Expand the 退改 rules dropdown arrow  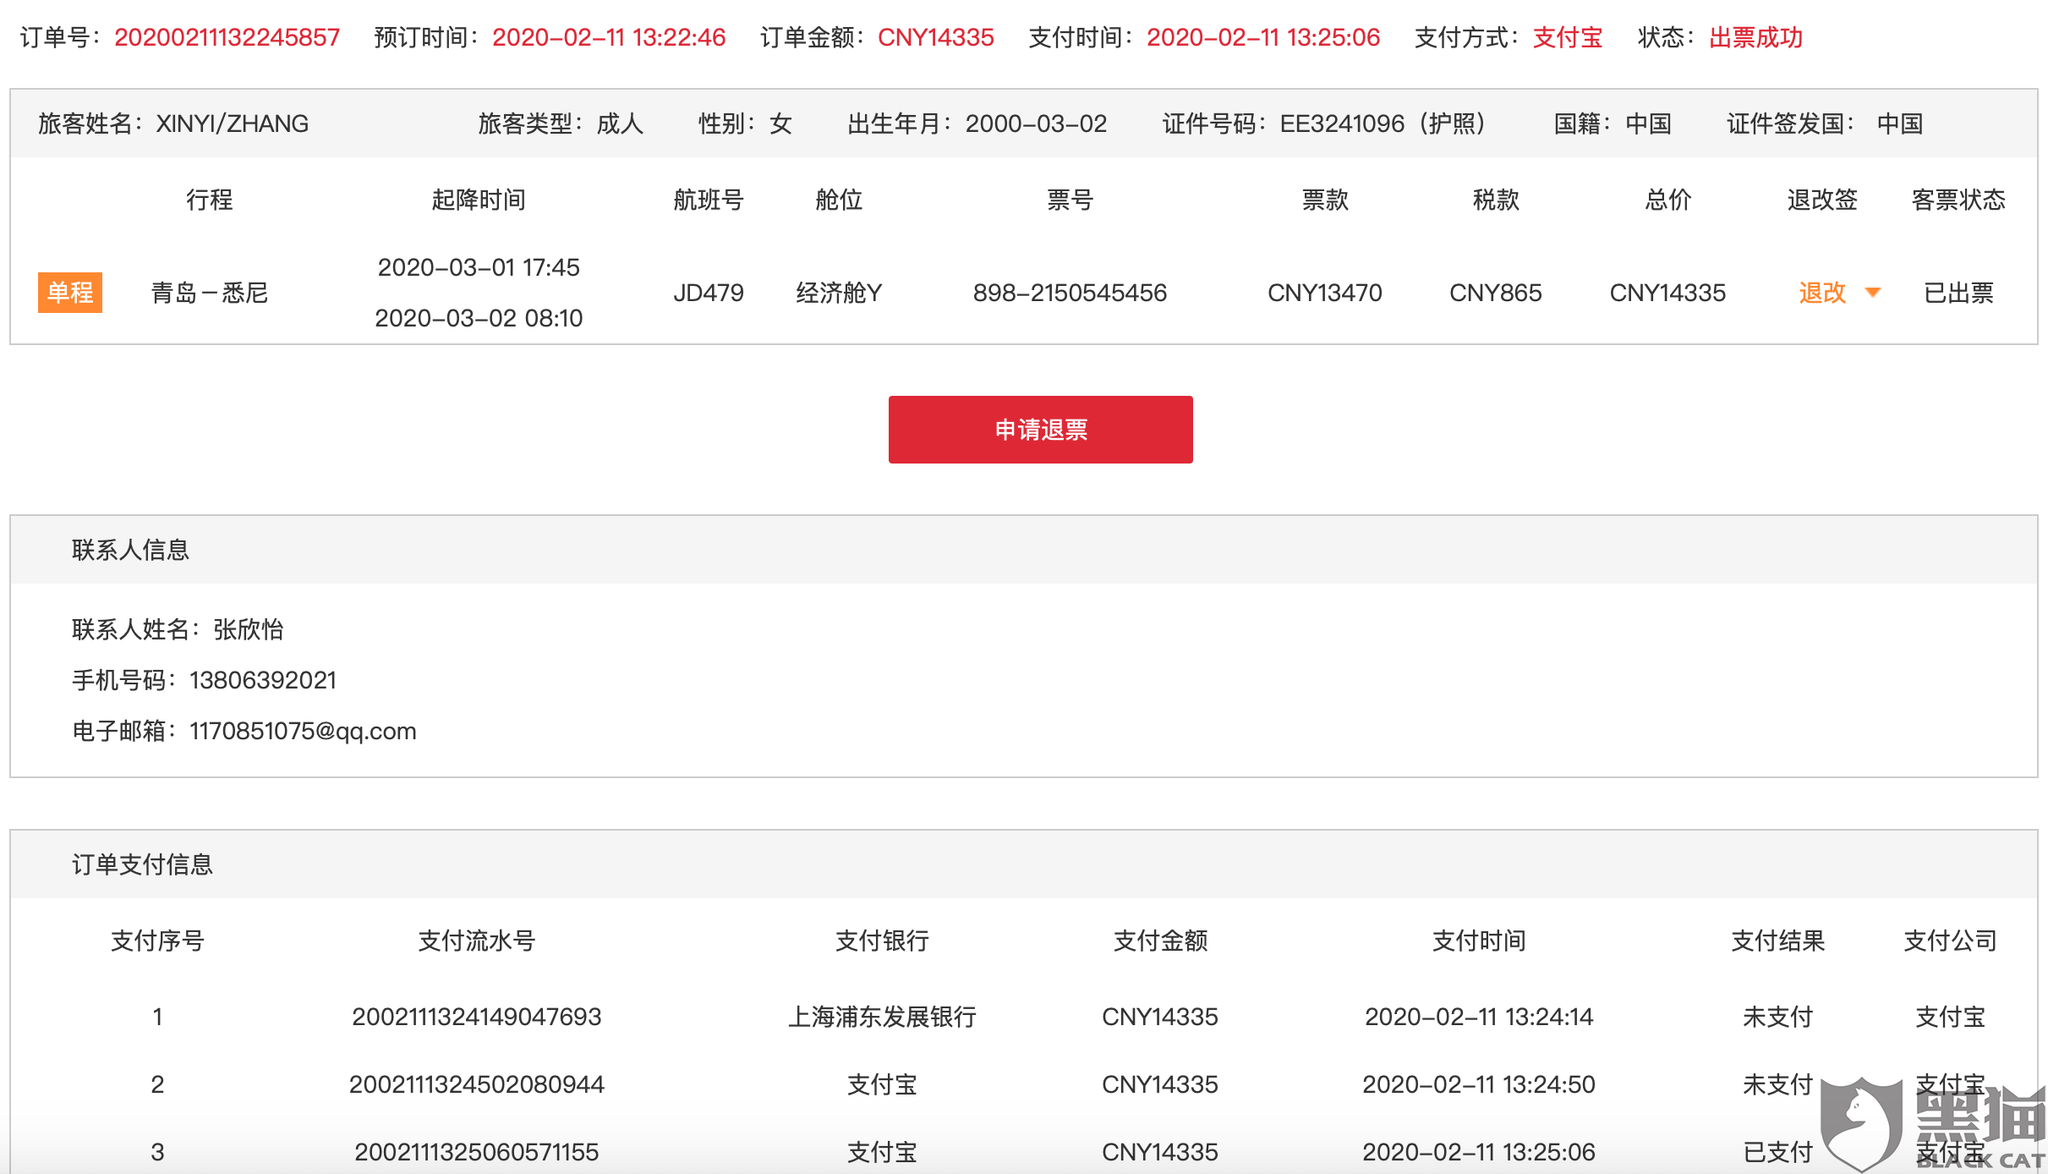coord(1873,293)
